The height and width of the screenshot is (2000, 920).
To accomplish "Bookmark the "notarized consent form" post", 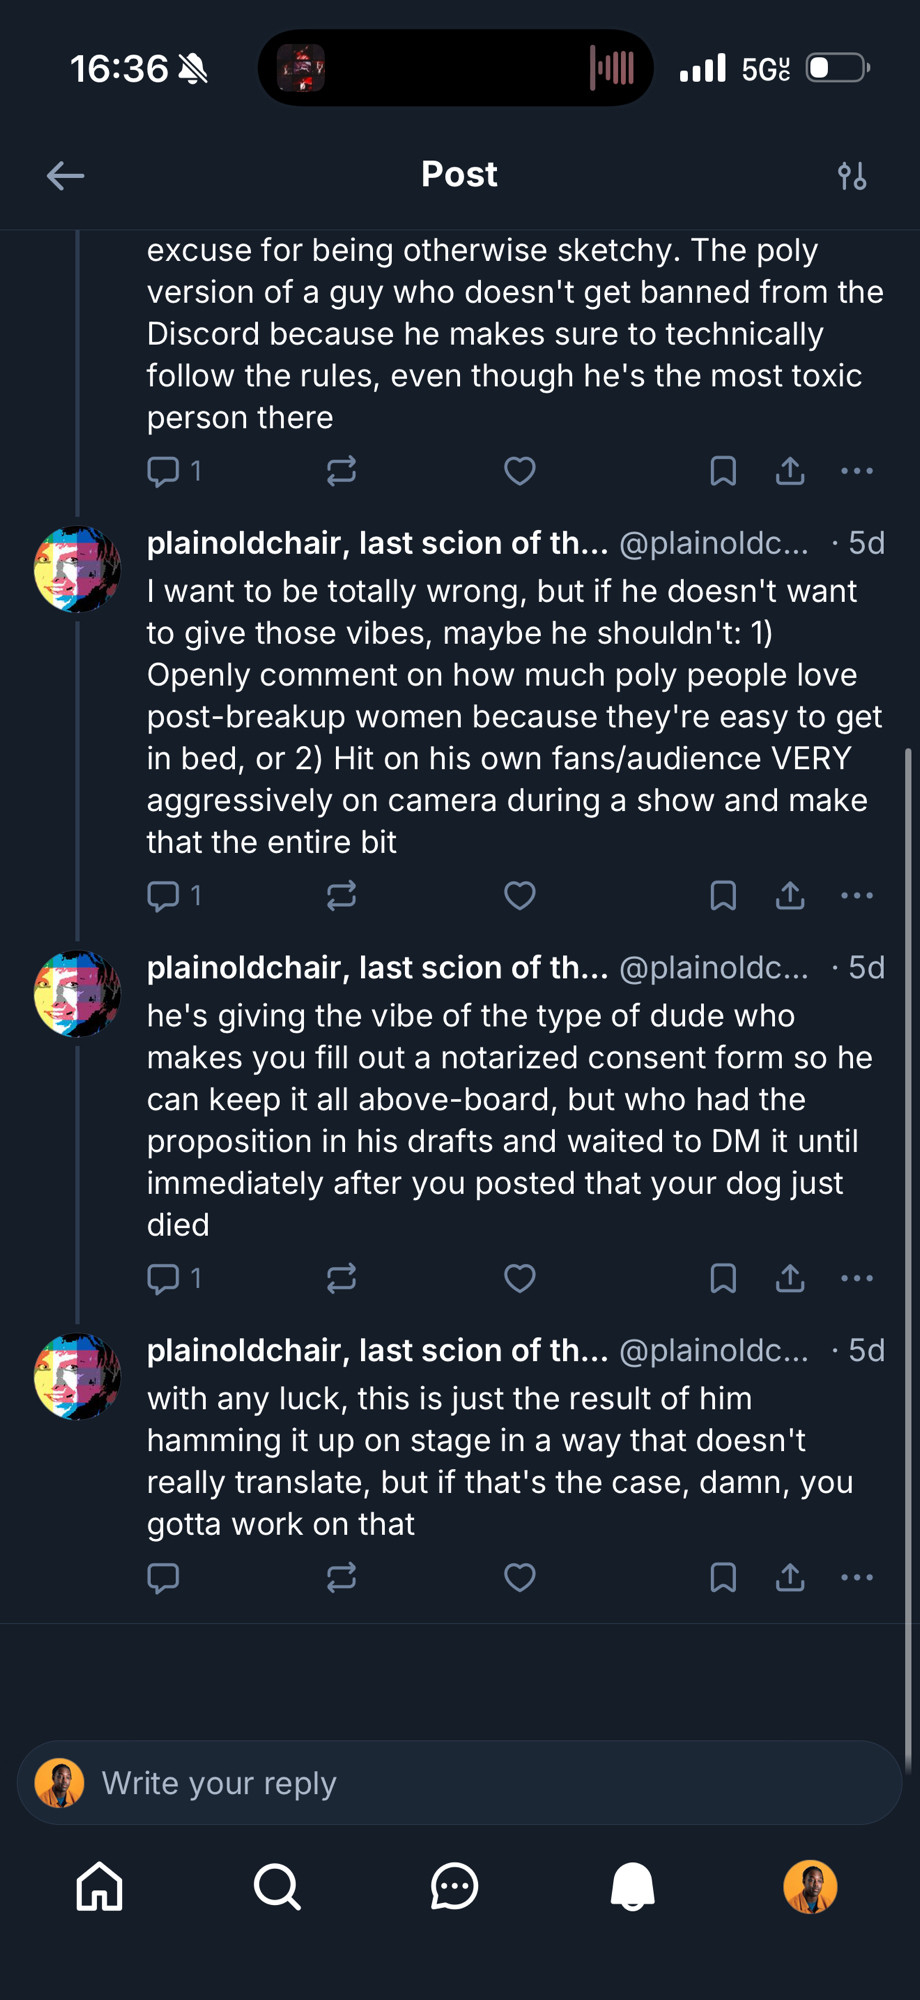I will (723, 1278).
